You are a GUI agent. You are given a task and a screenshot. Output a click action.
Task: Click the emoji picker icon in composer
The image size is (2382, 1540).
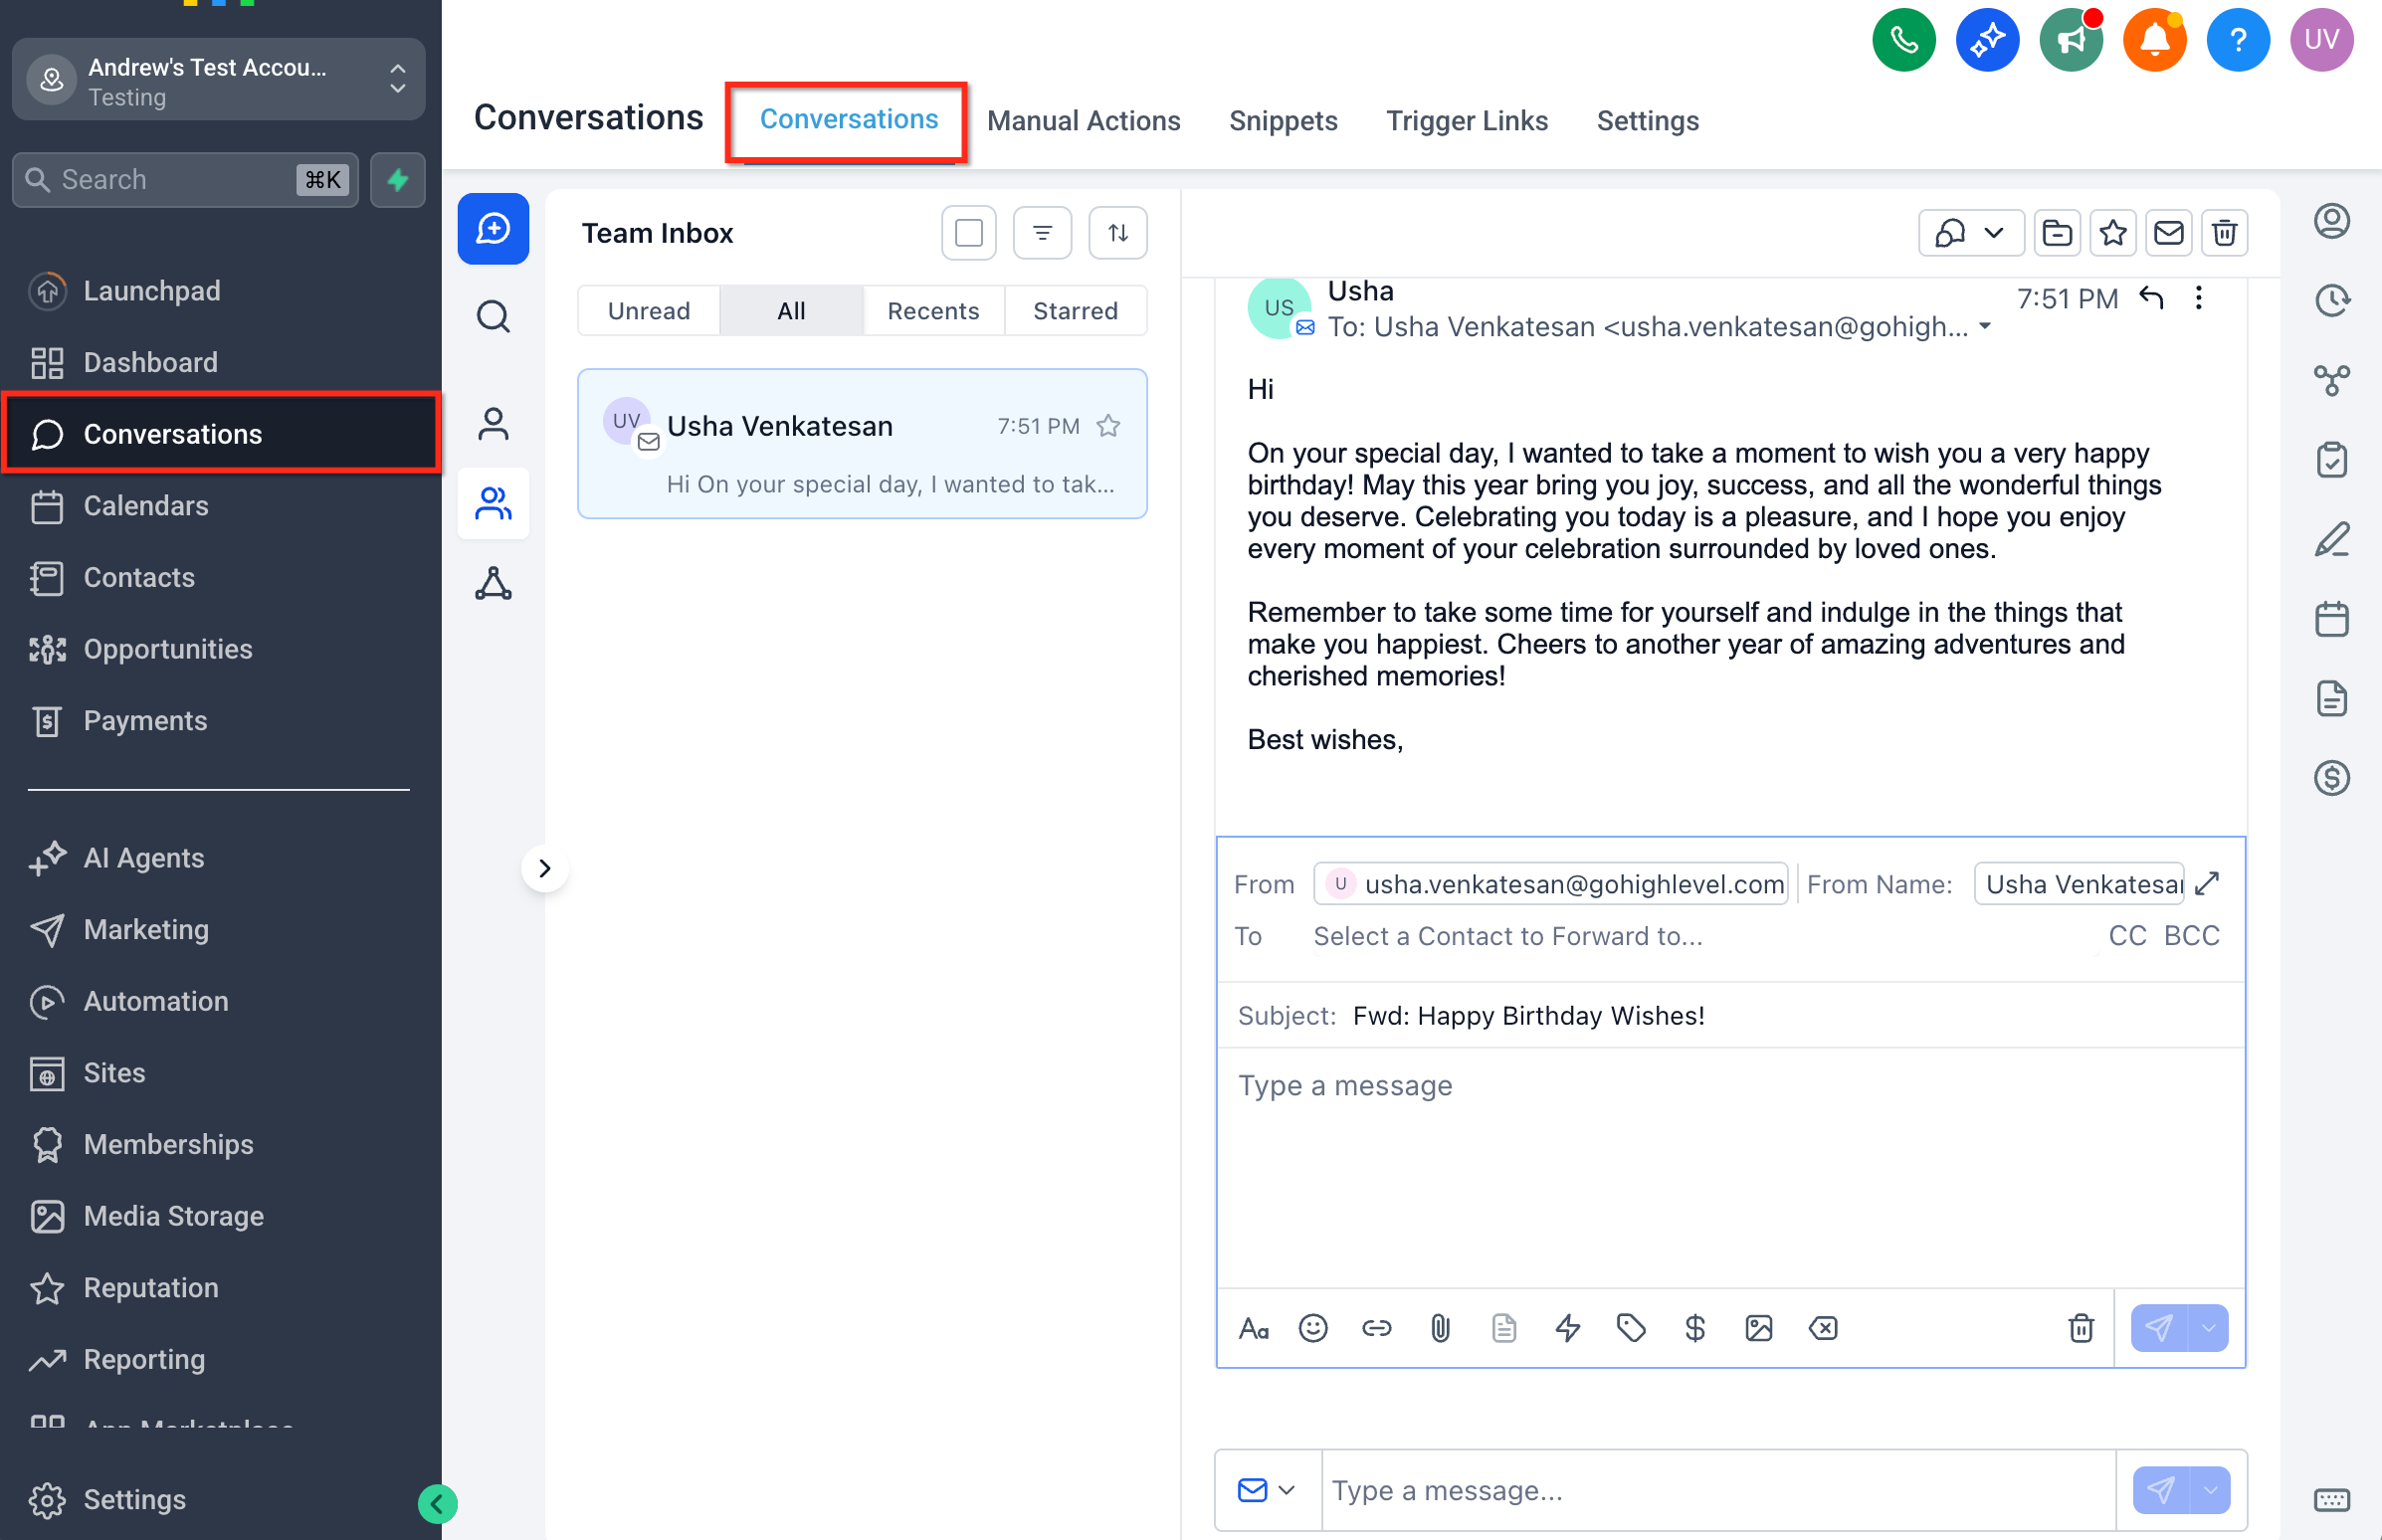1312,1328
